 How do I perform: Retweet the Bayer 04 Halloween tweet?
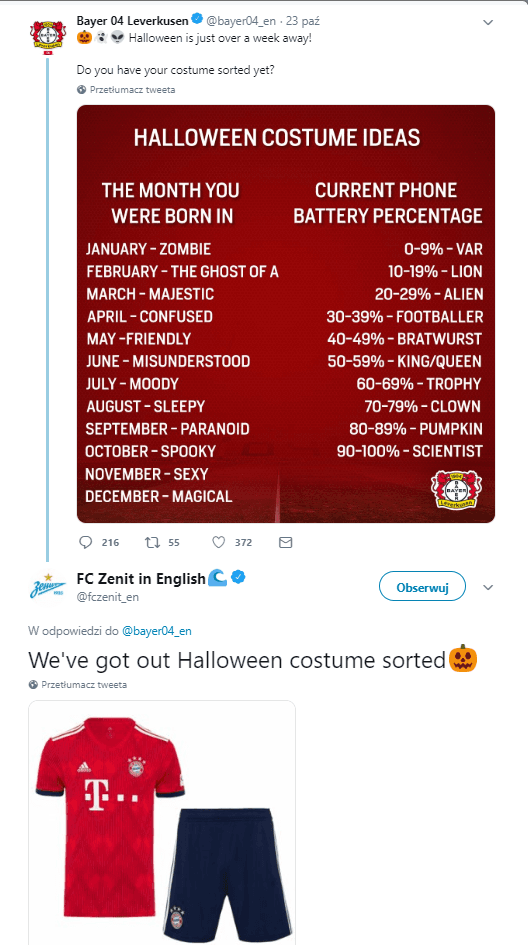tap(152, 542)
